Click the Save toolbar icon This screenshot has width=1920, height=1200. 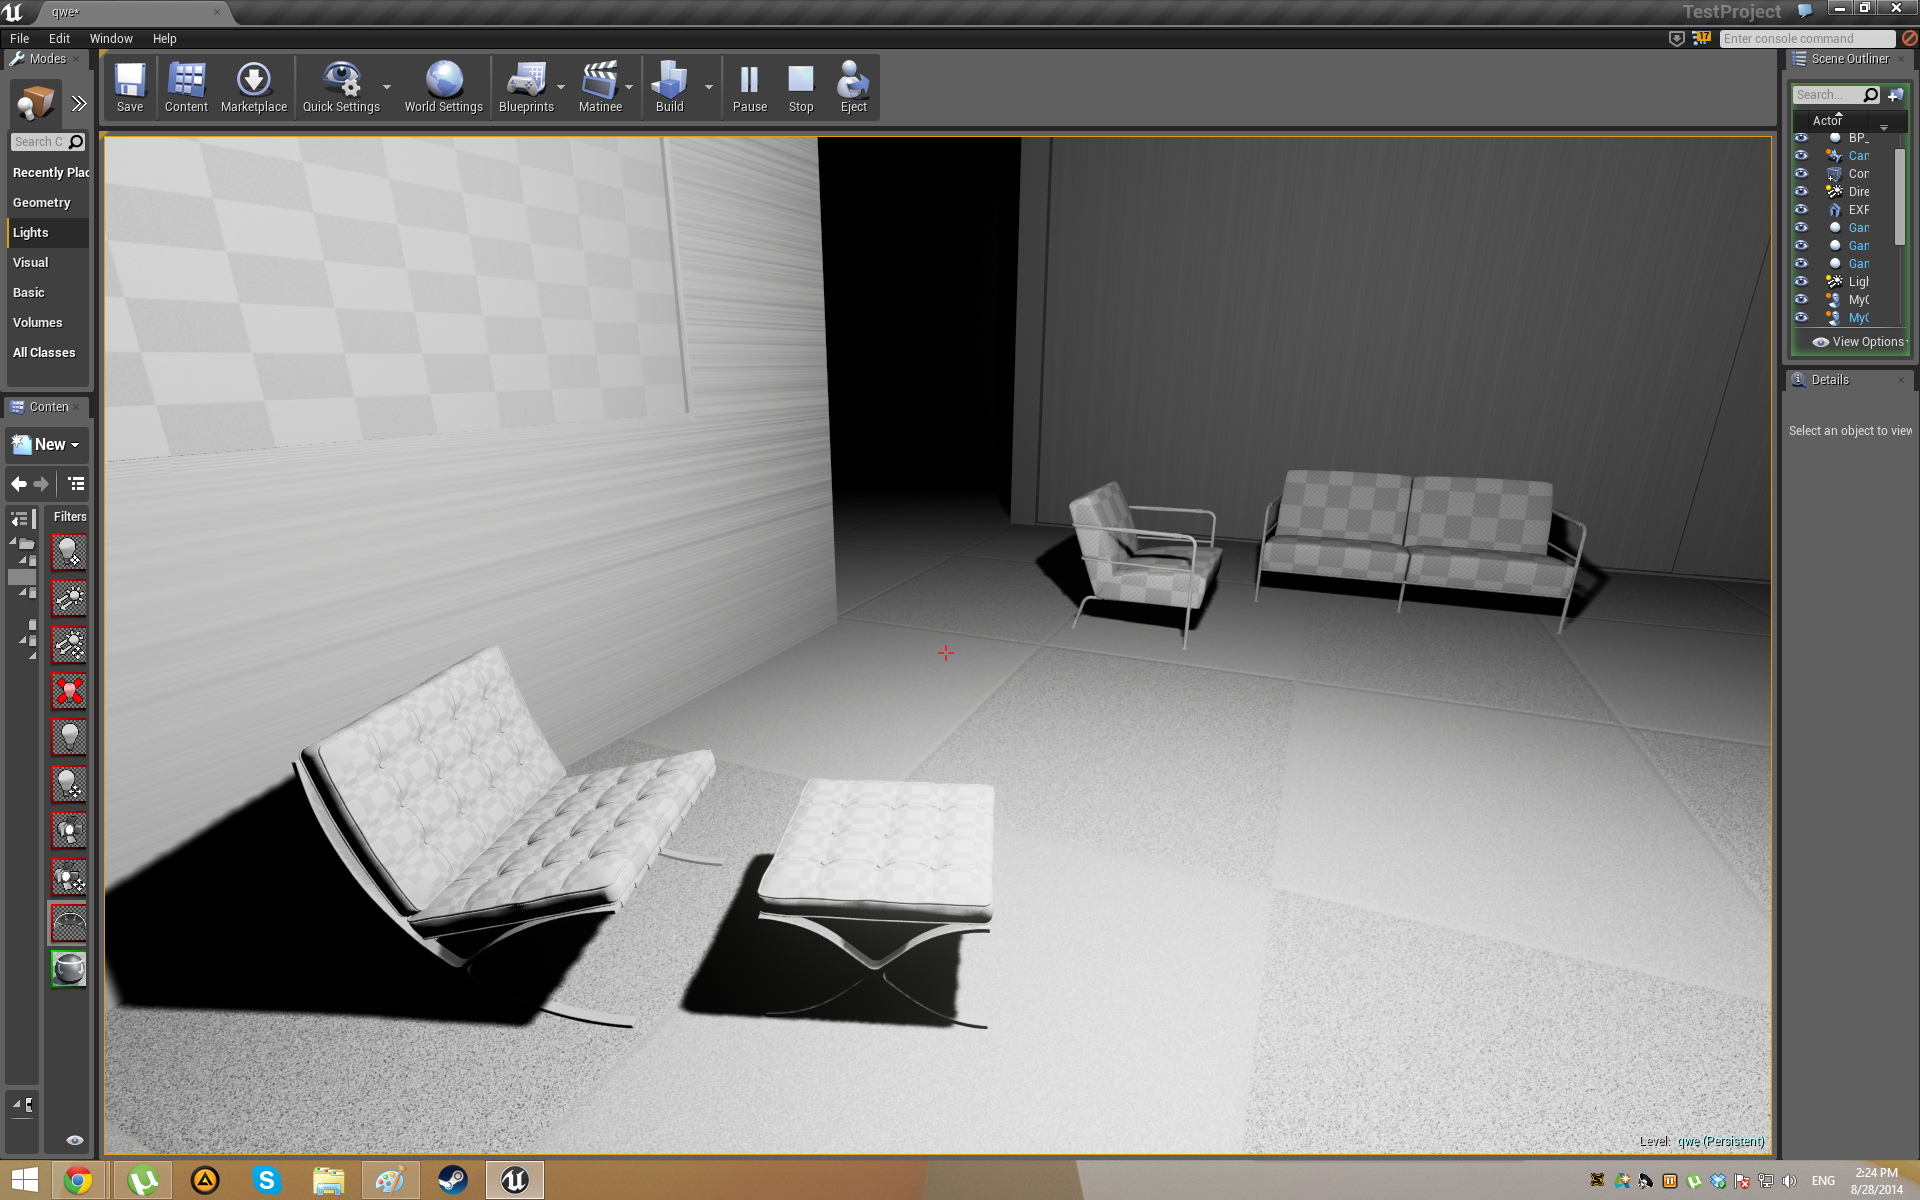(x=130, y=88)
